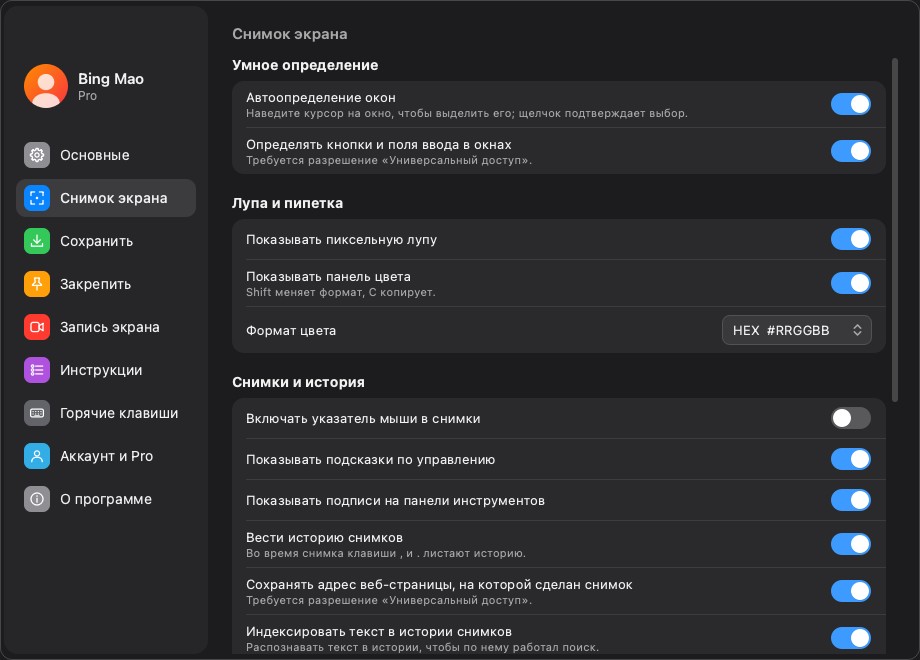Click the Bing Mao user name

(x=111, y=79)
